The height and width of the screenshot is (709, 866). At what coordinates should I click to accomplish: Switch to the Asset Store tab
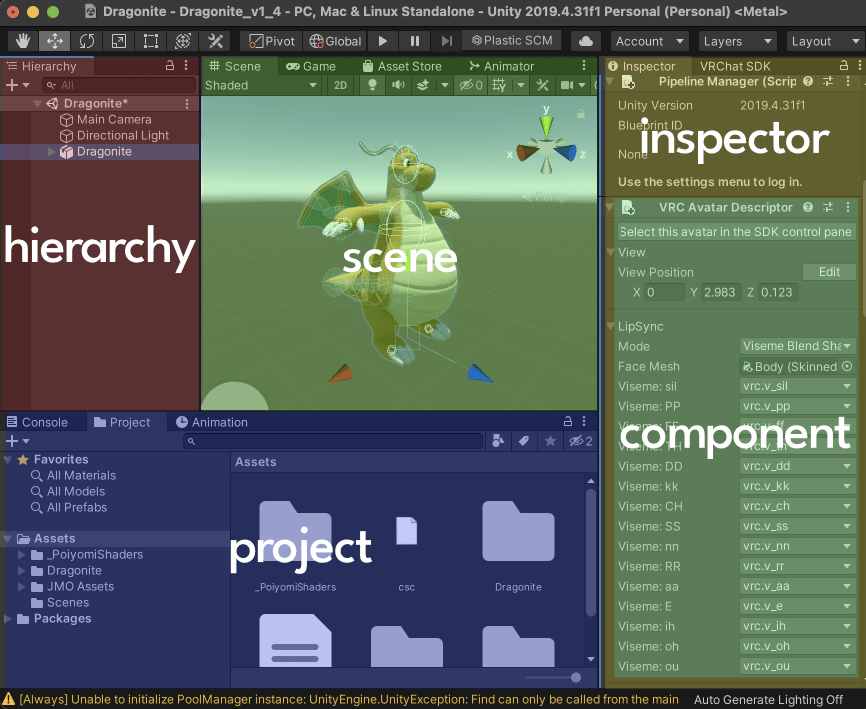[x=402, y=66]
